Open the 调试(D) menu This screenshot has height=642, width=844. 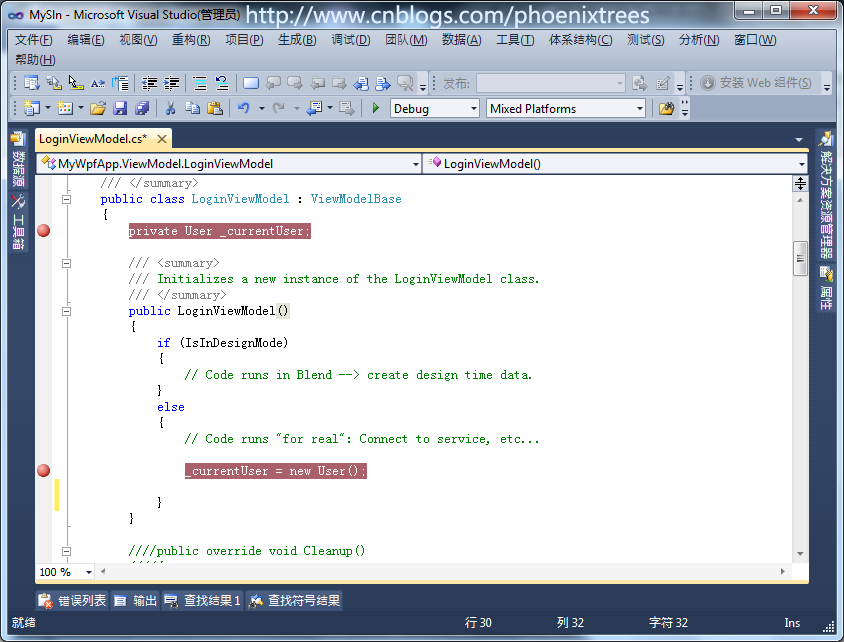(x=350, y=40)
